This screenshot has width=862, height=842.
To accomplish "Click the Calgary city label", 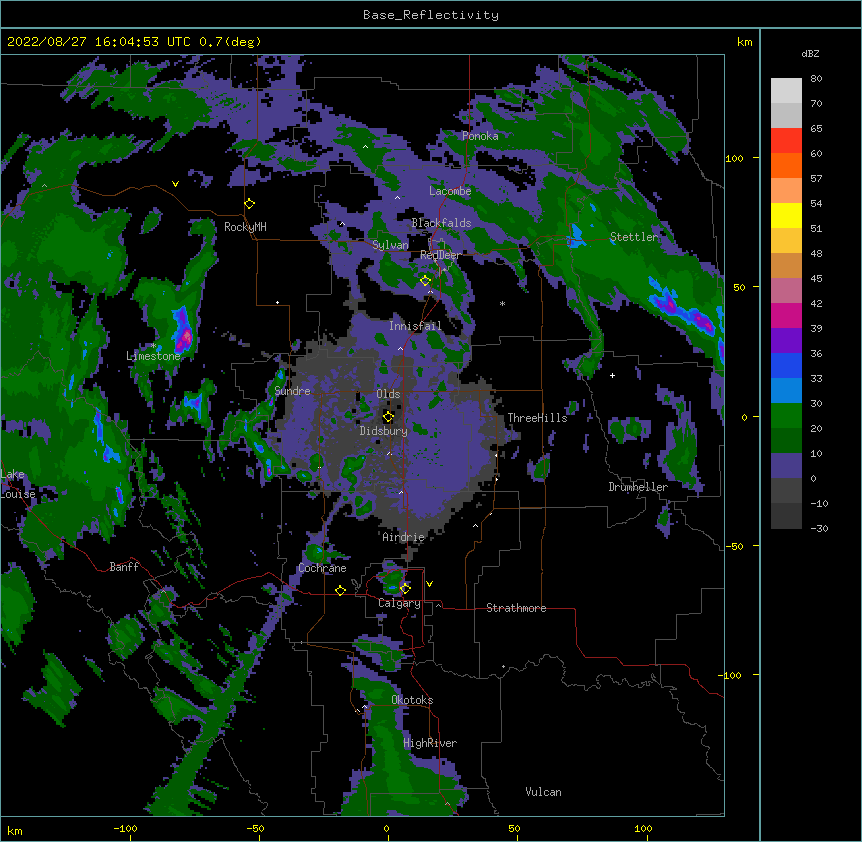I will point(399,603).
